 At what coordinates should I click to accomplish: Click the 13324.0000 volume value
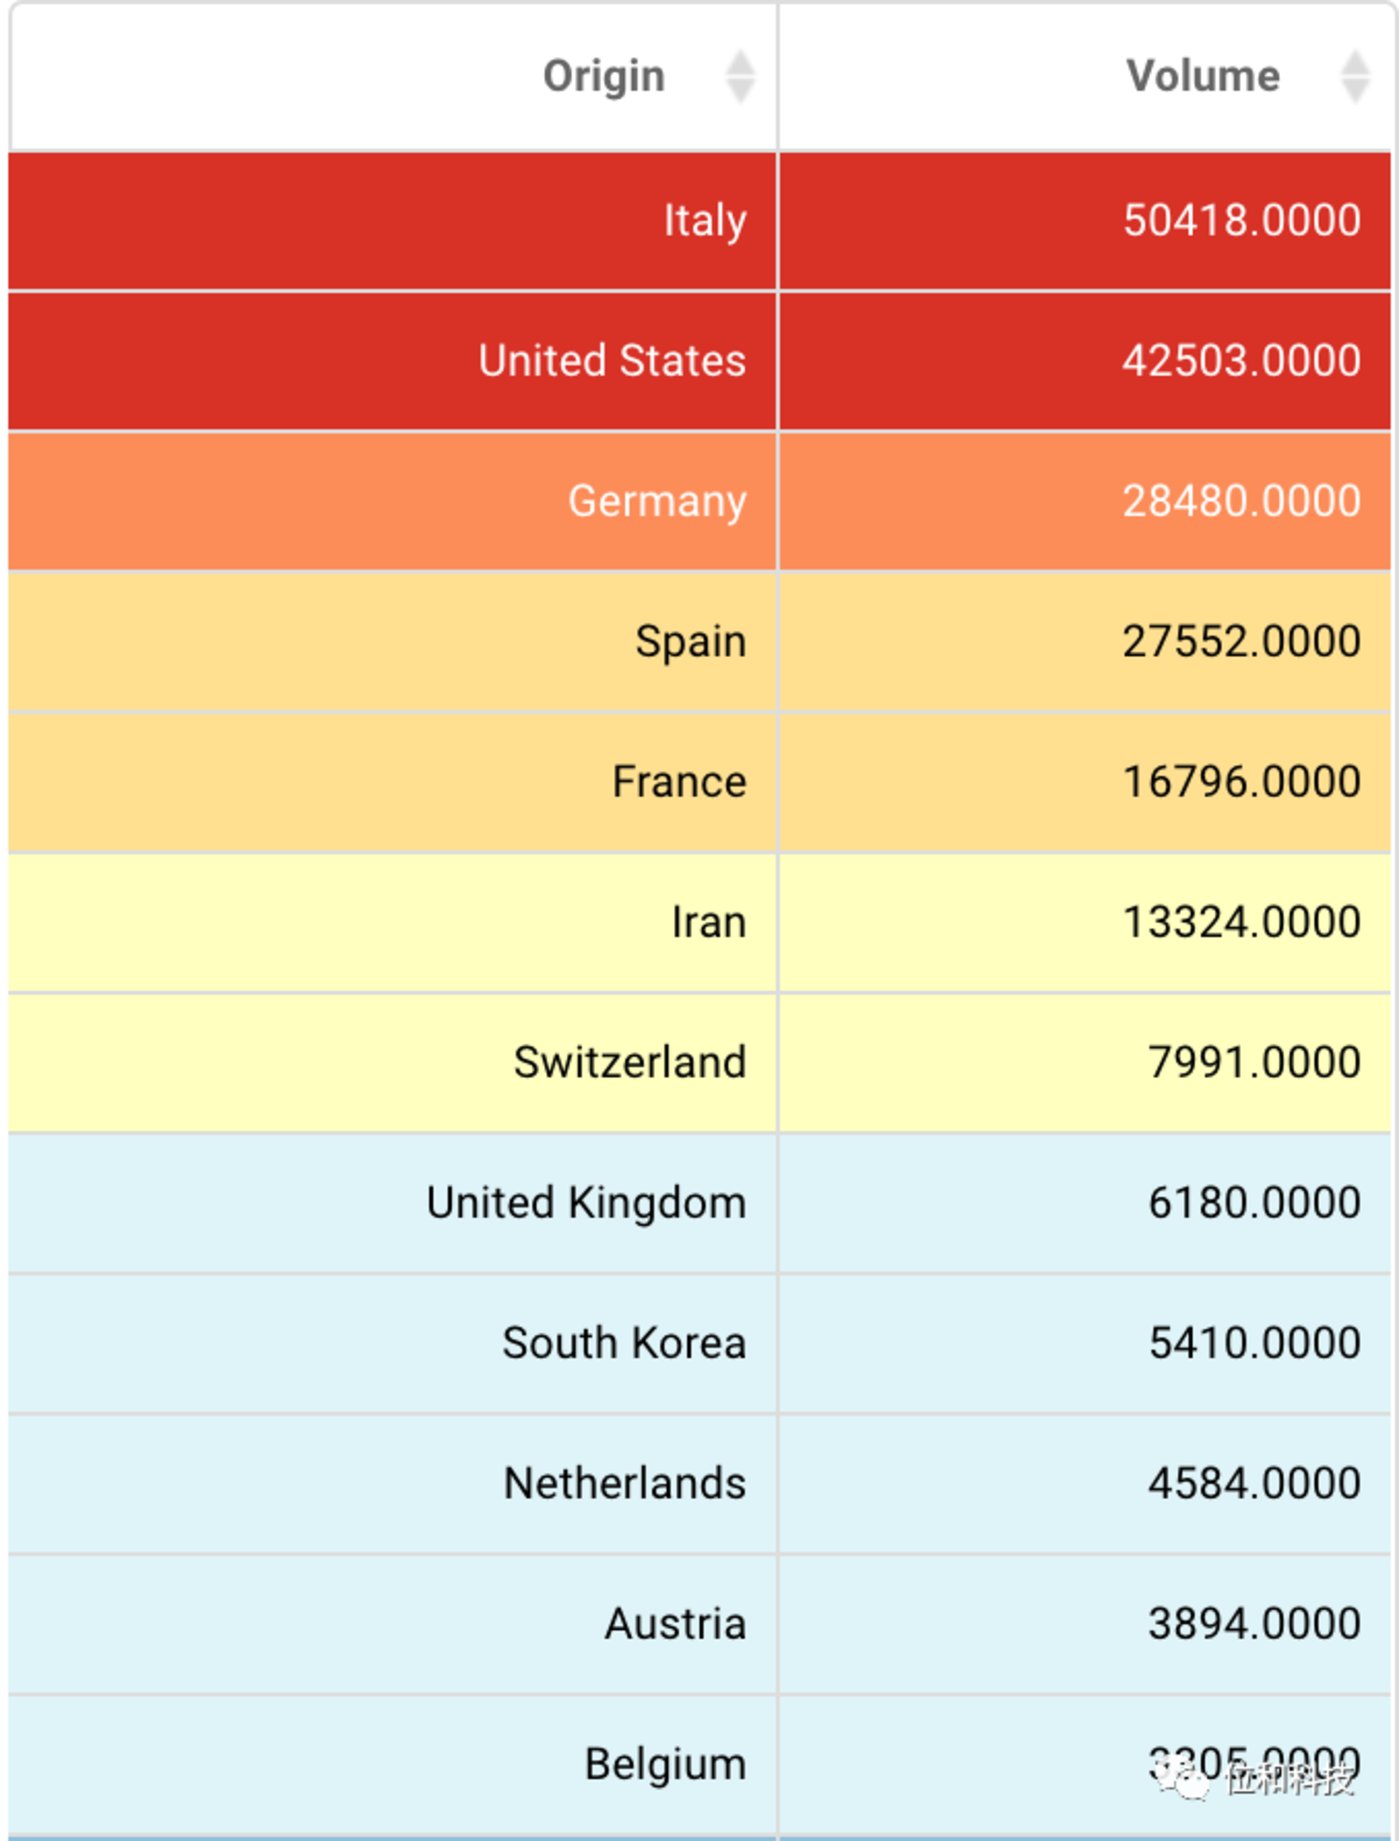coord(1241,922)
